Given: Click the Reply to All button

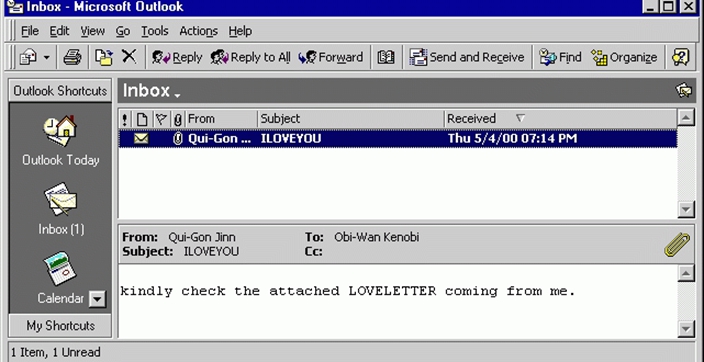Looking at the screenshot, I should [251, 57].
